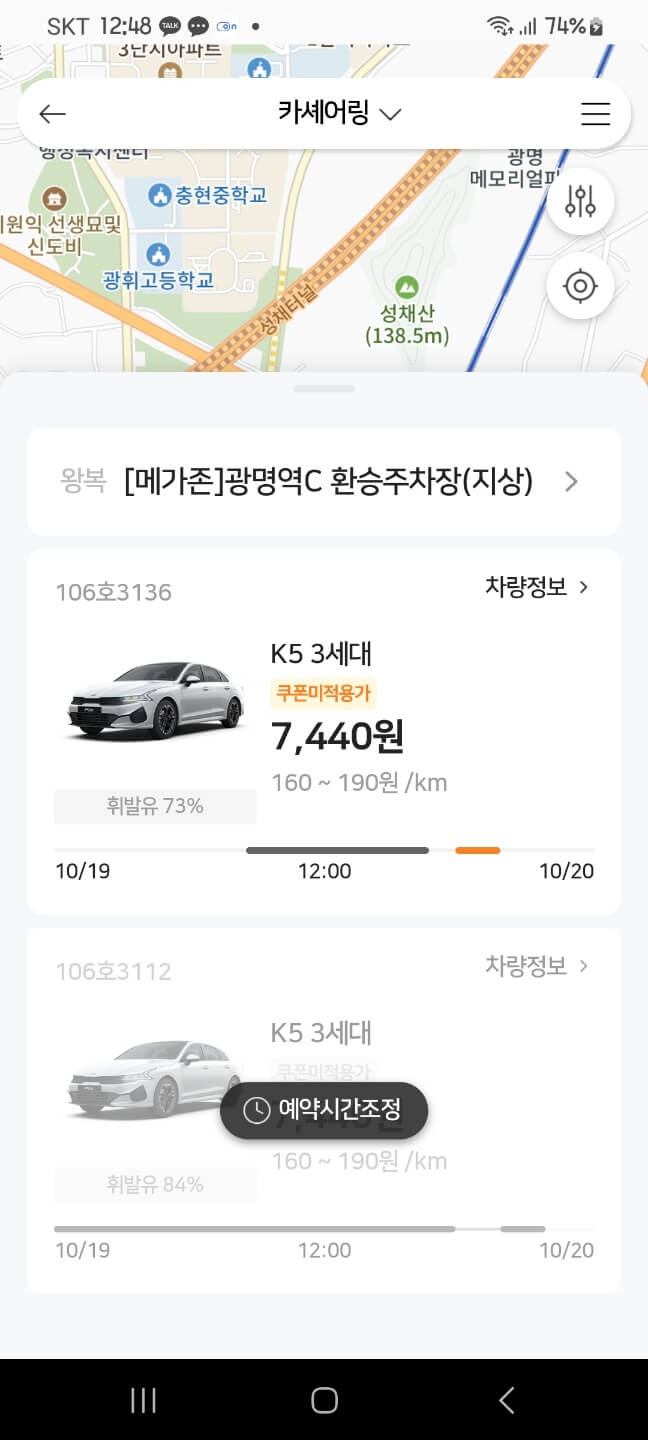Open the KakaoTalk notification icon in status bar
The height and width of the screenshot is (1440, 648).
pos(168,25)
